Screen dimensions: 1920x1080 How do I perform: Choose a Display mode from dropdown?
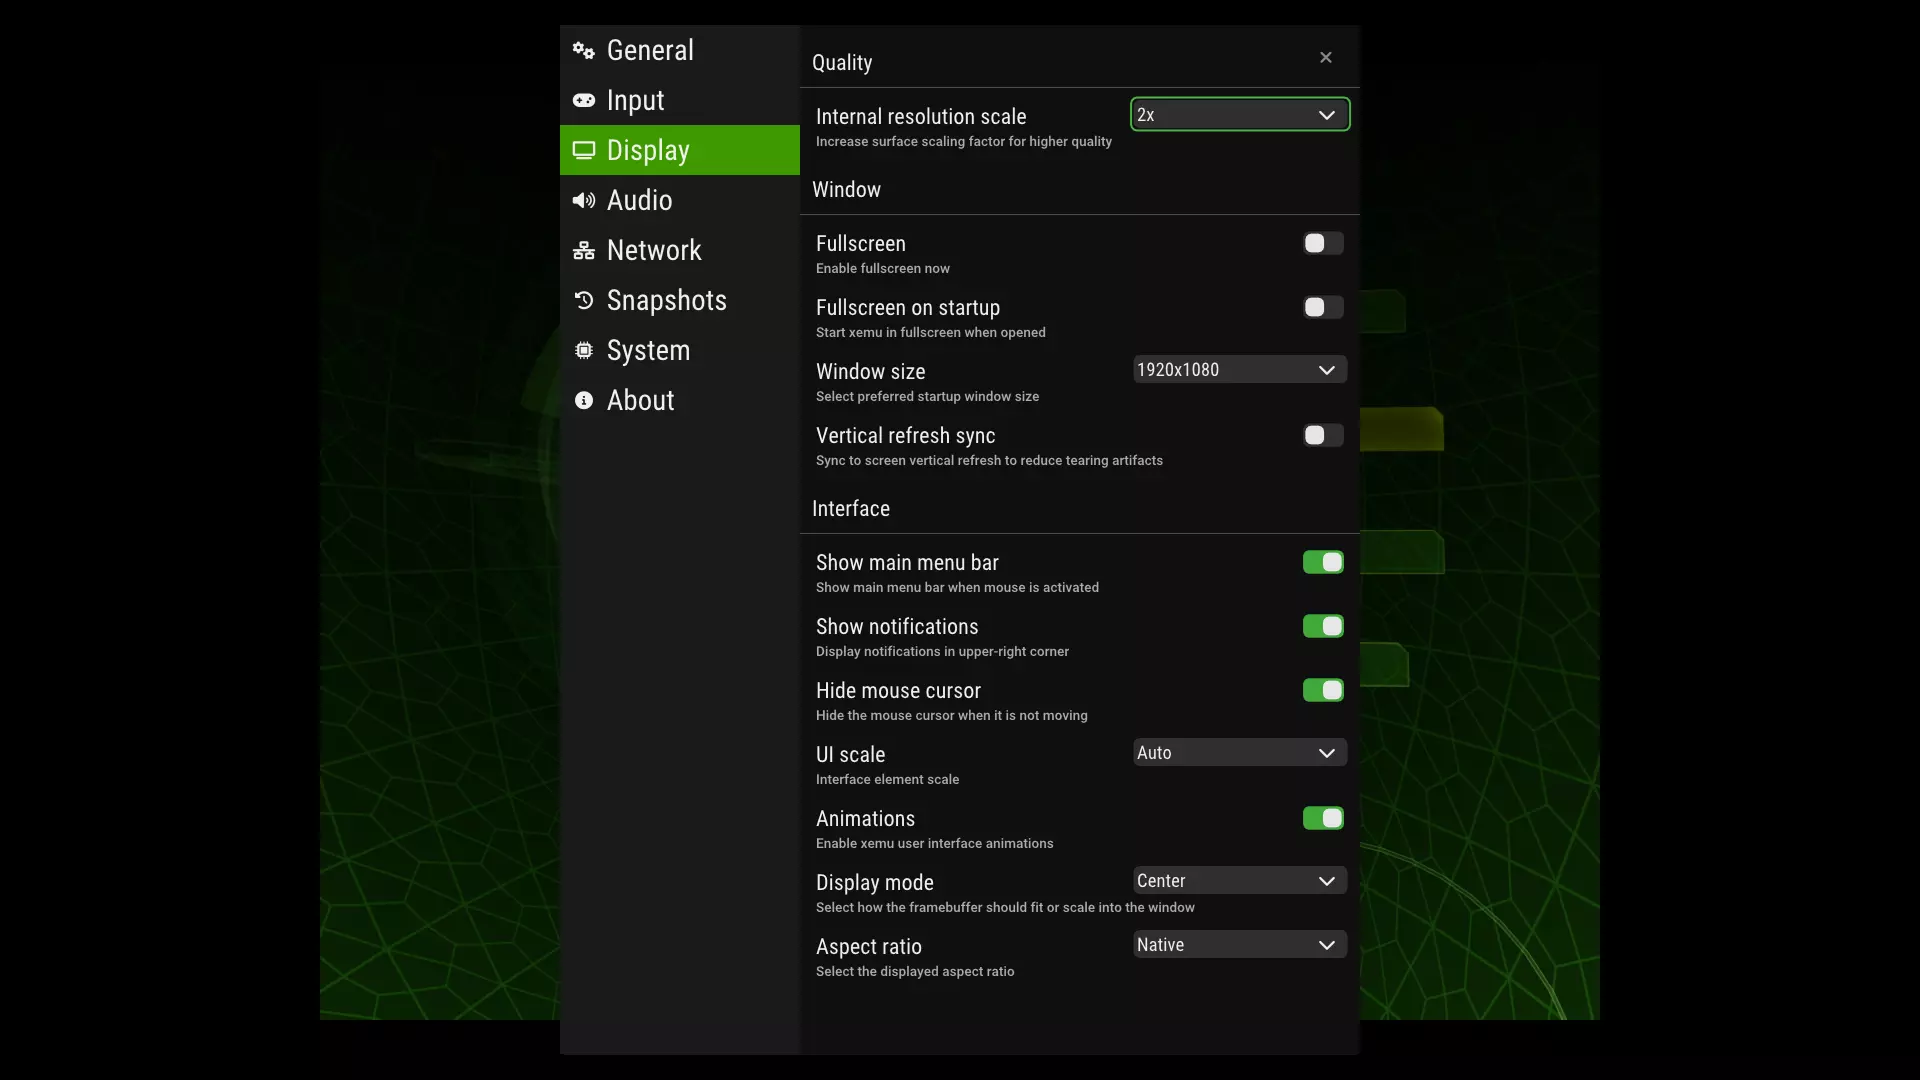(1239, 881)
